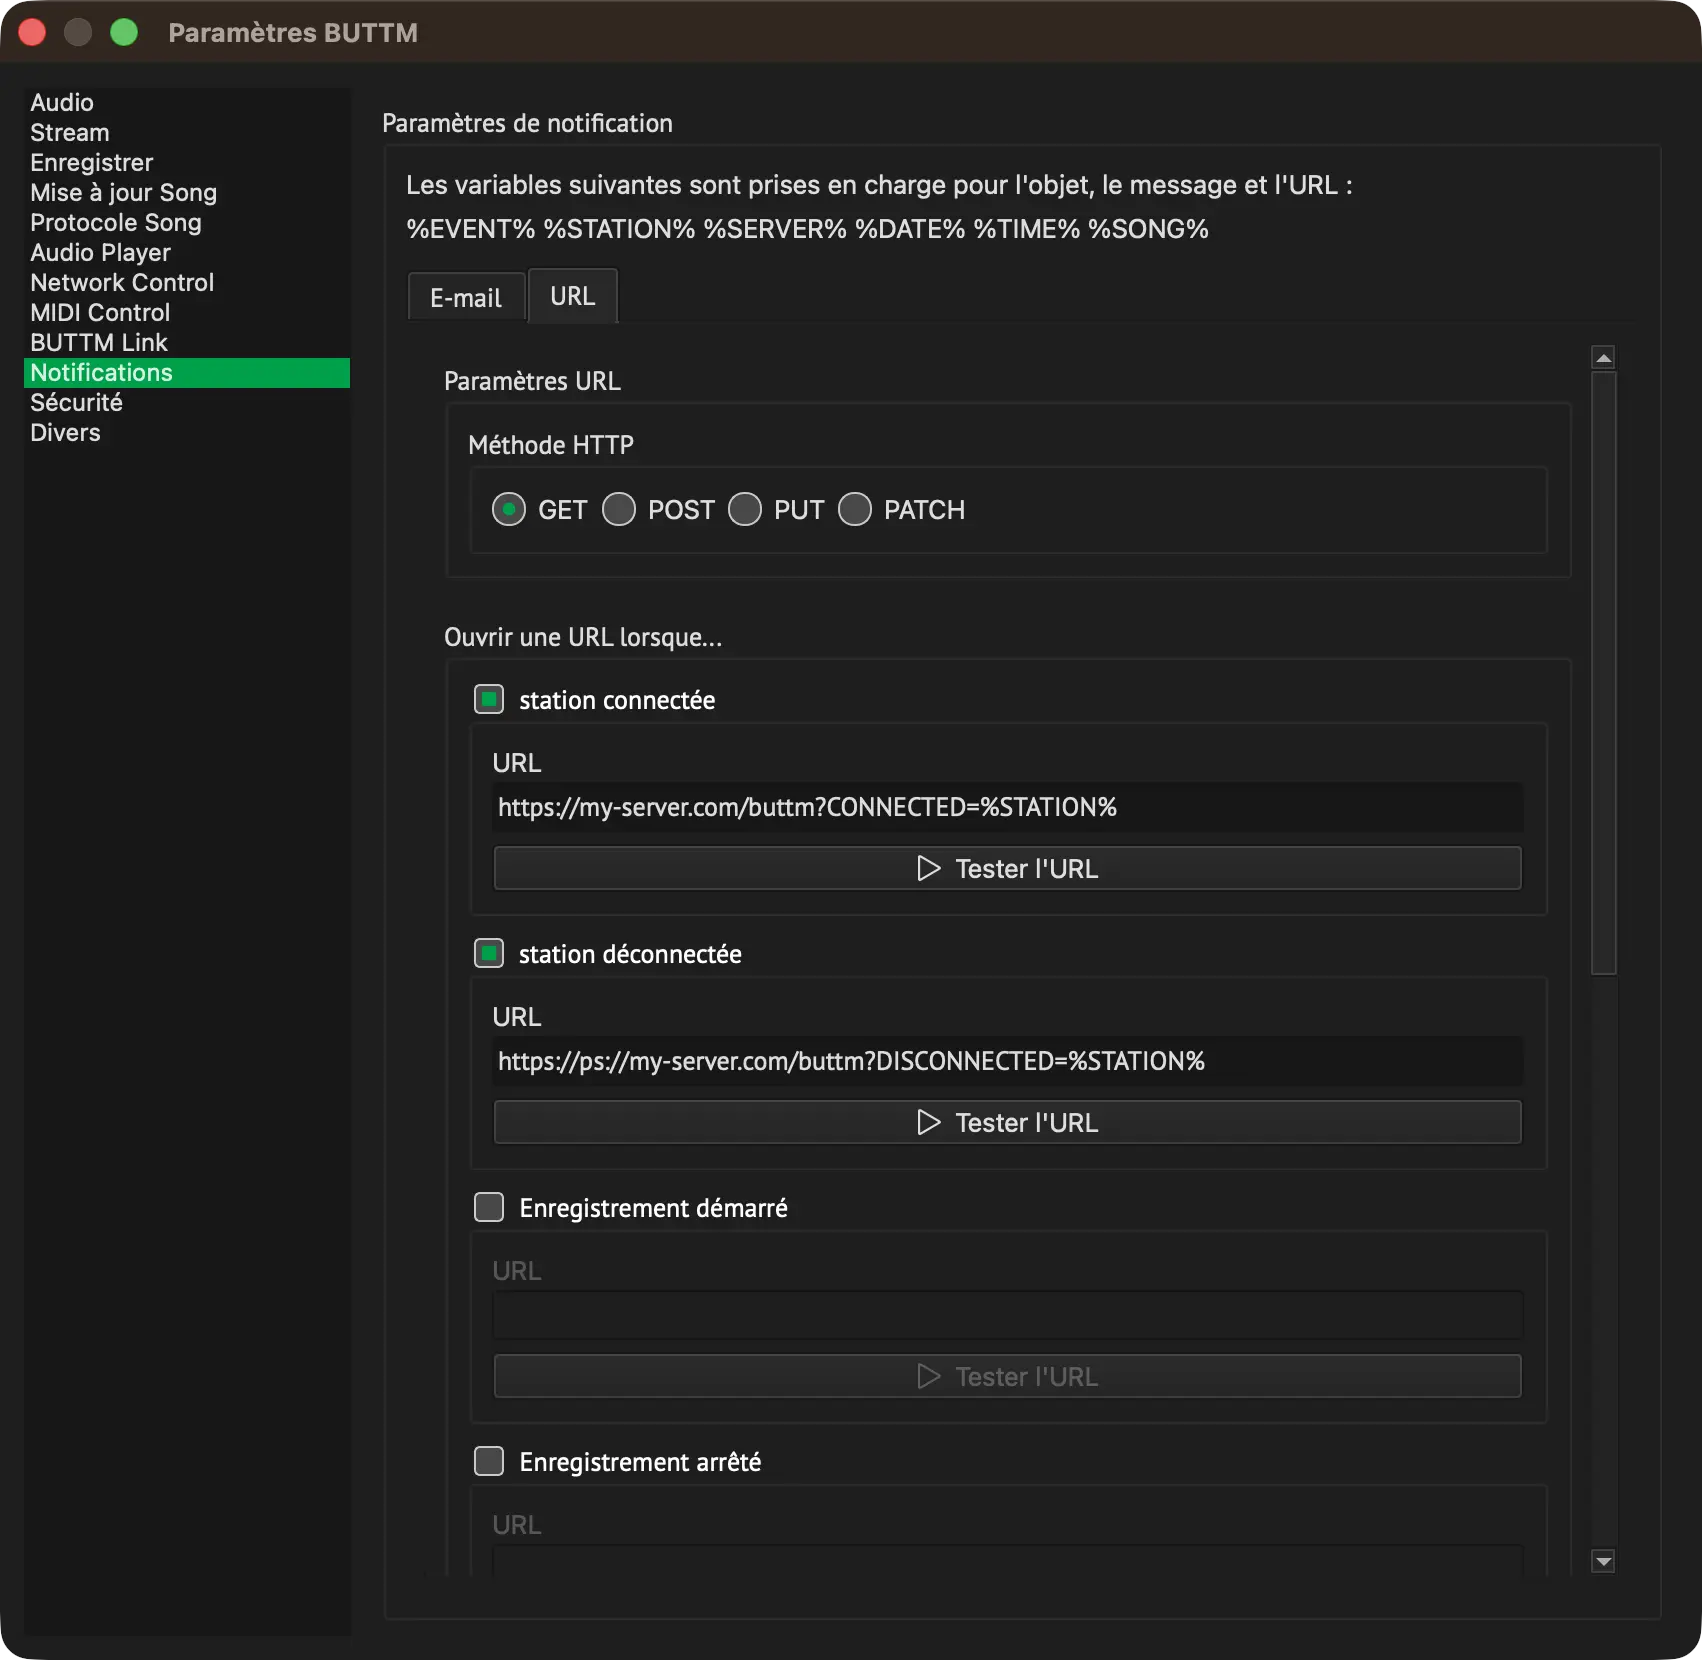Enable the Enregistrement arrêté checkbox

click(489, 1462)
